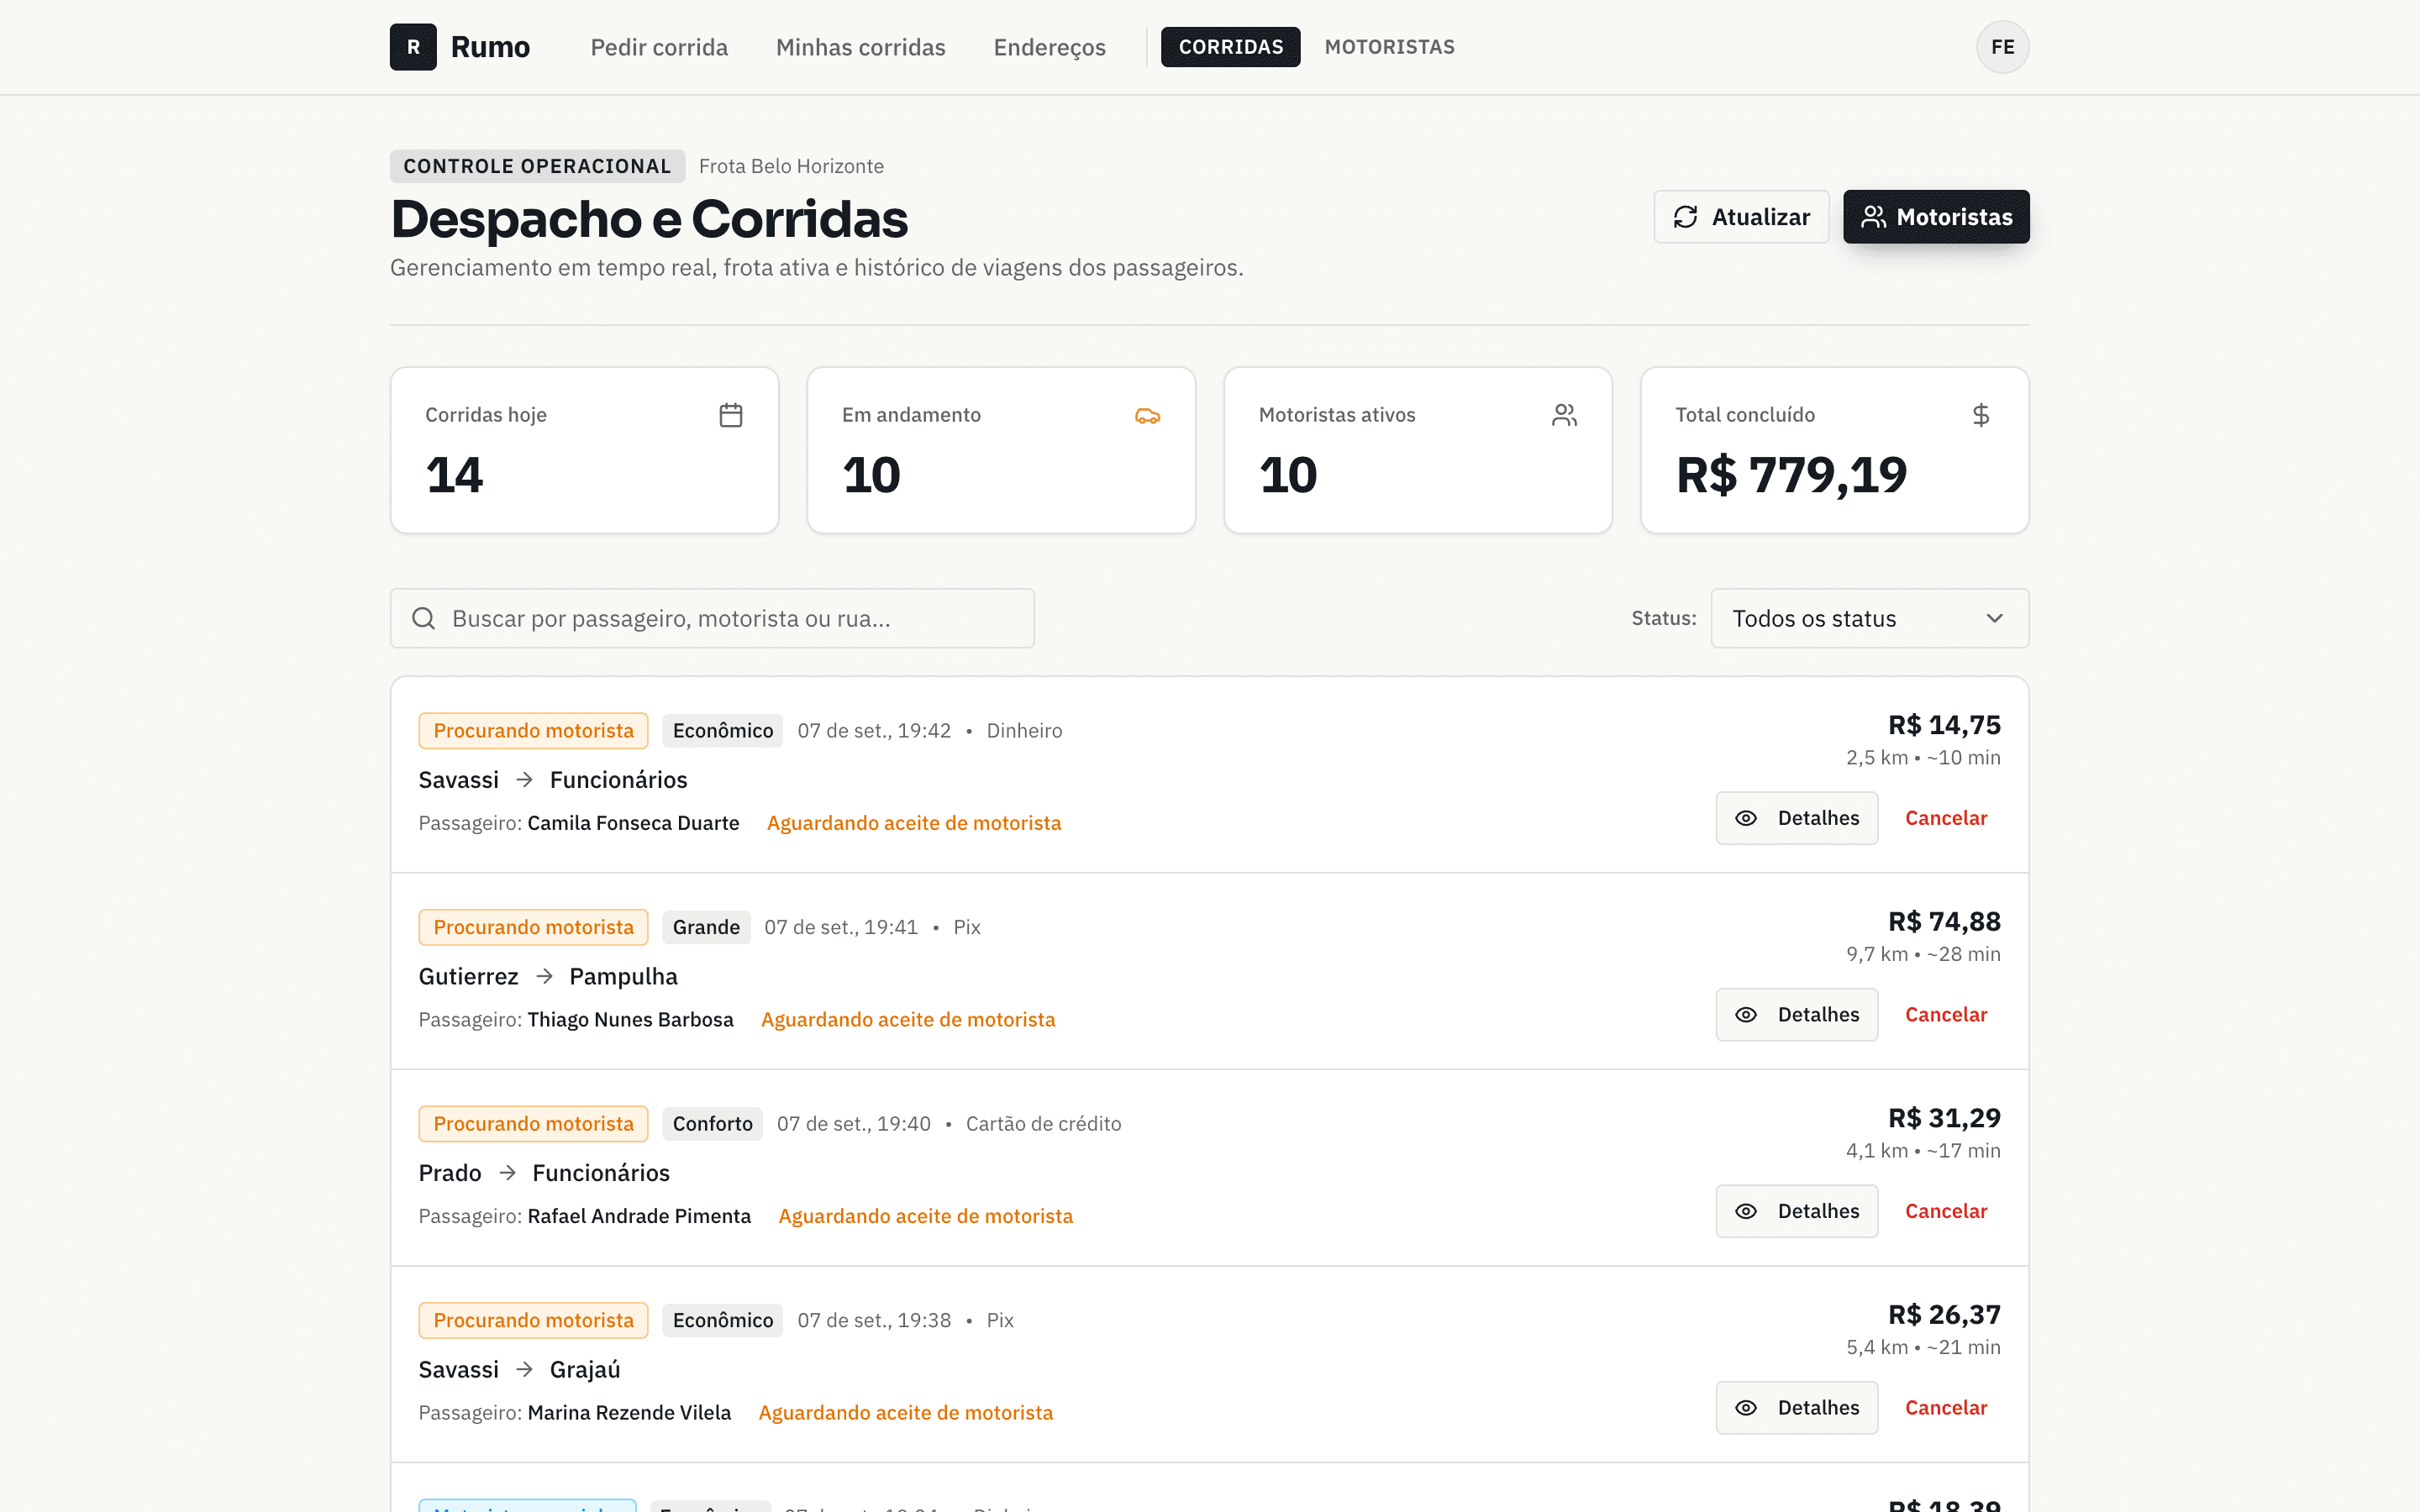
Task: Go to Minhas corridas page
Action: tap(860, 47)
